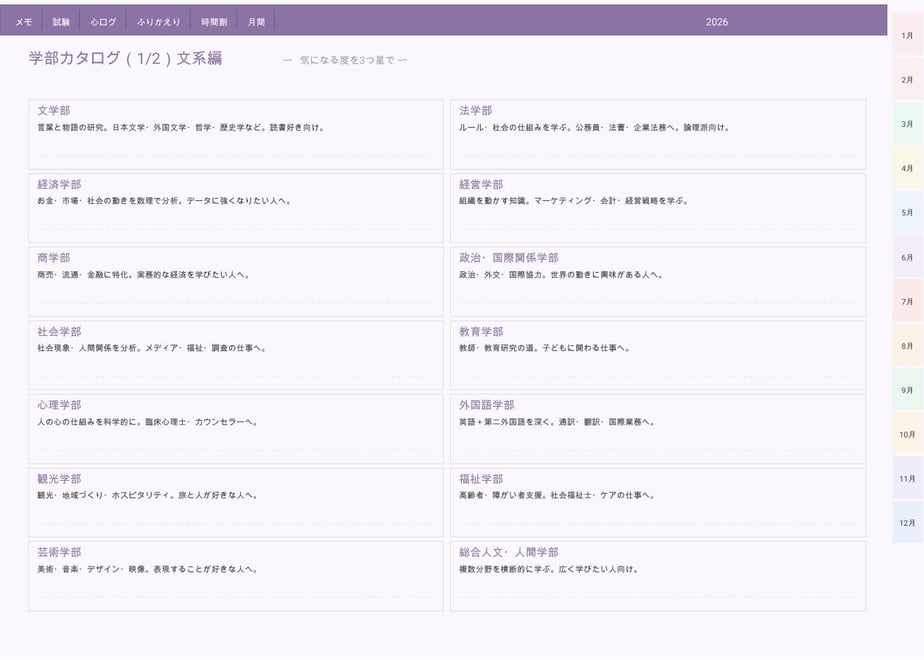Open the 3月 side tab
Screen dimensions: 924x660
point(907,124)
